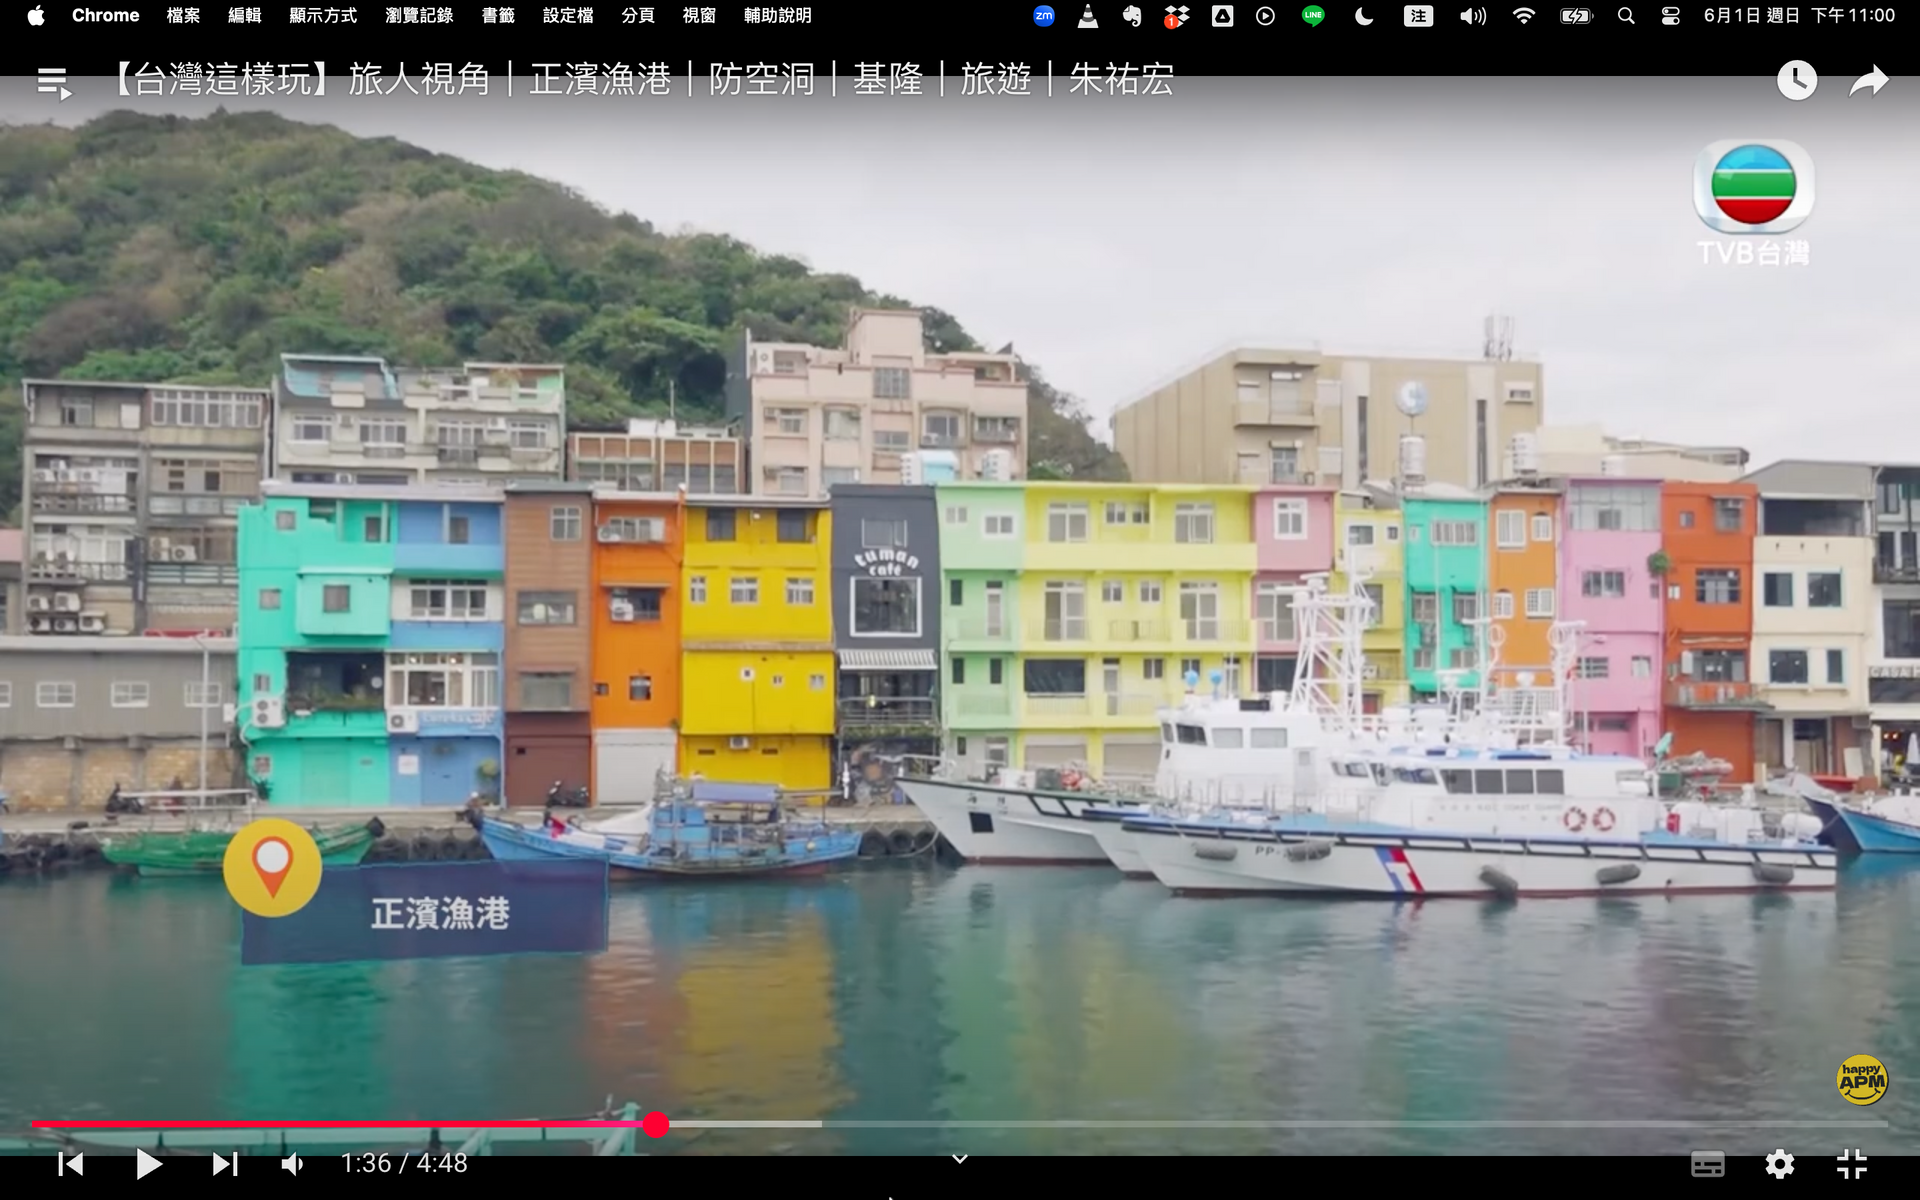Exit full screen mode

[1851, 1164]
